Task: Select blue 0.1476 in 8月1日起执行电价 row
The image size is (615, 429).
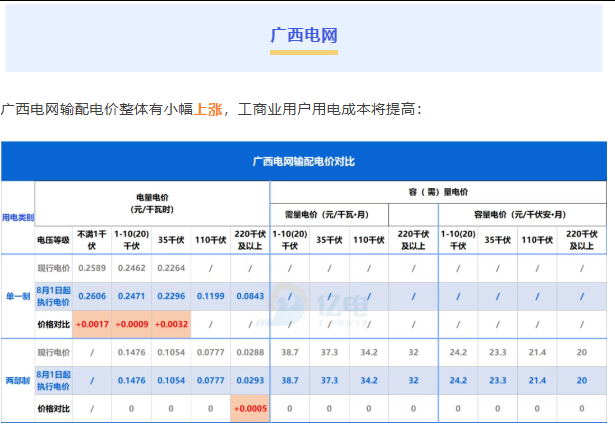Action: [131, 381]
